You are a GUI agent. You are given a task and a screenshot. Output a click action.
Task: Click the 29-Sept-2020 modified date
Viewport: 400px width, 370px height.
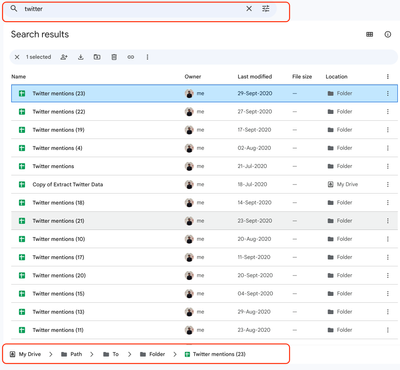[255, 93]
